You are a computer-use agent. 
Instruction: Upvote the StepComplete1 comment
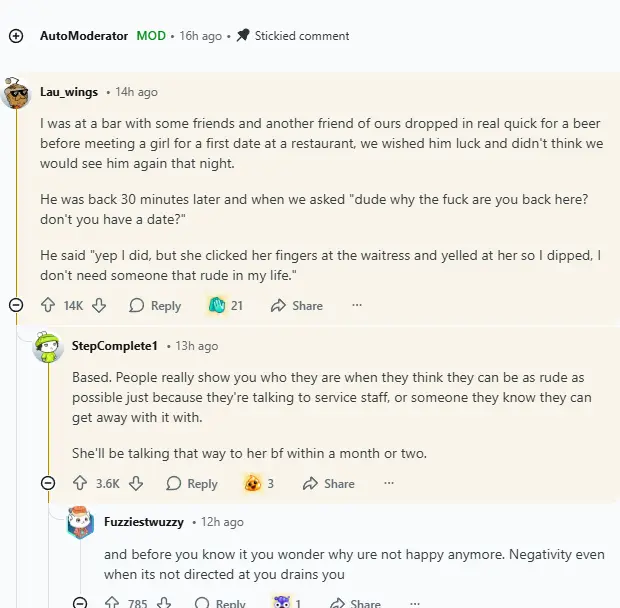80,483
